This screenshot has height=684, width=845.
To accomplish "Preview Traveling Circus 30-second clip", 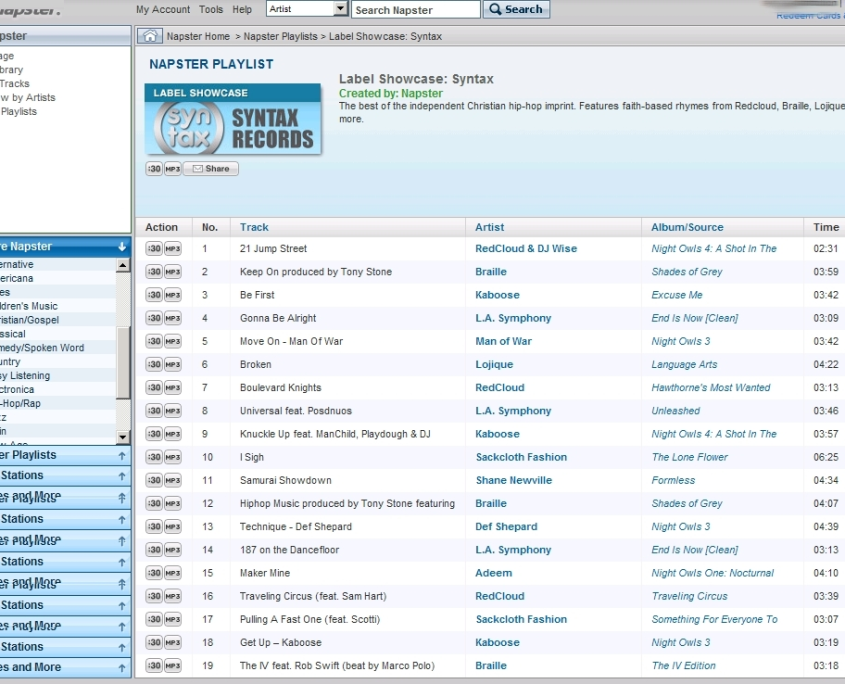I will (x=154, y=596).
